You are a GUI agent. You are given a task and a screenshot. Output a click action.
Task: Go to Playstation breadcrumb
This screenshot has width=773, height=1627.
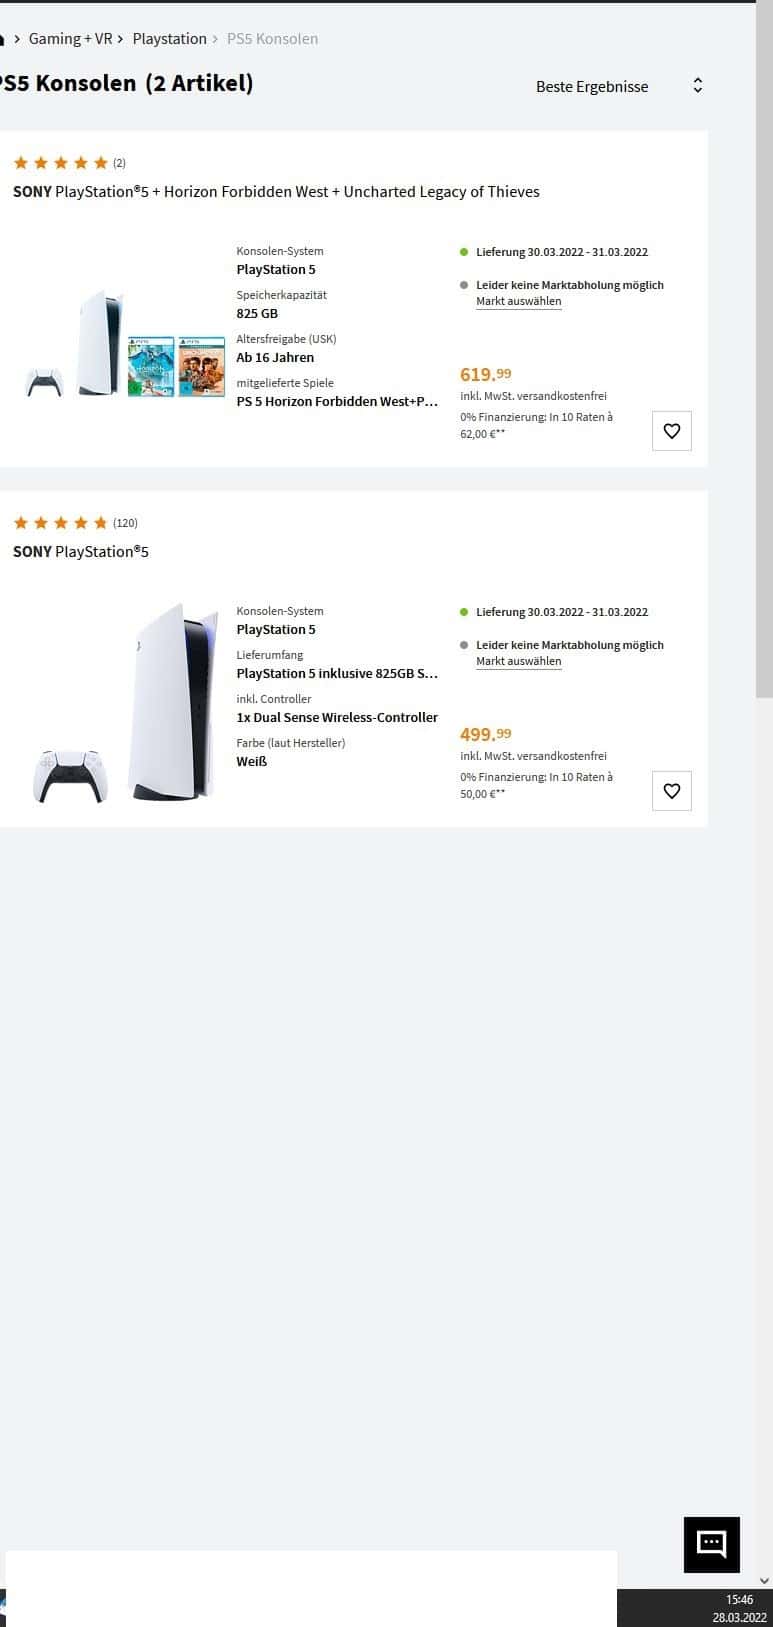pos(169,39)
